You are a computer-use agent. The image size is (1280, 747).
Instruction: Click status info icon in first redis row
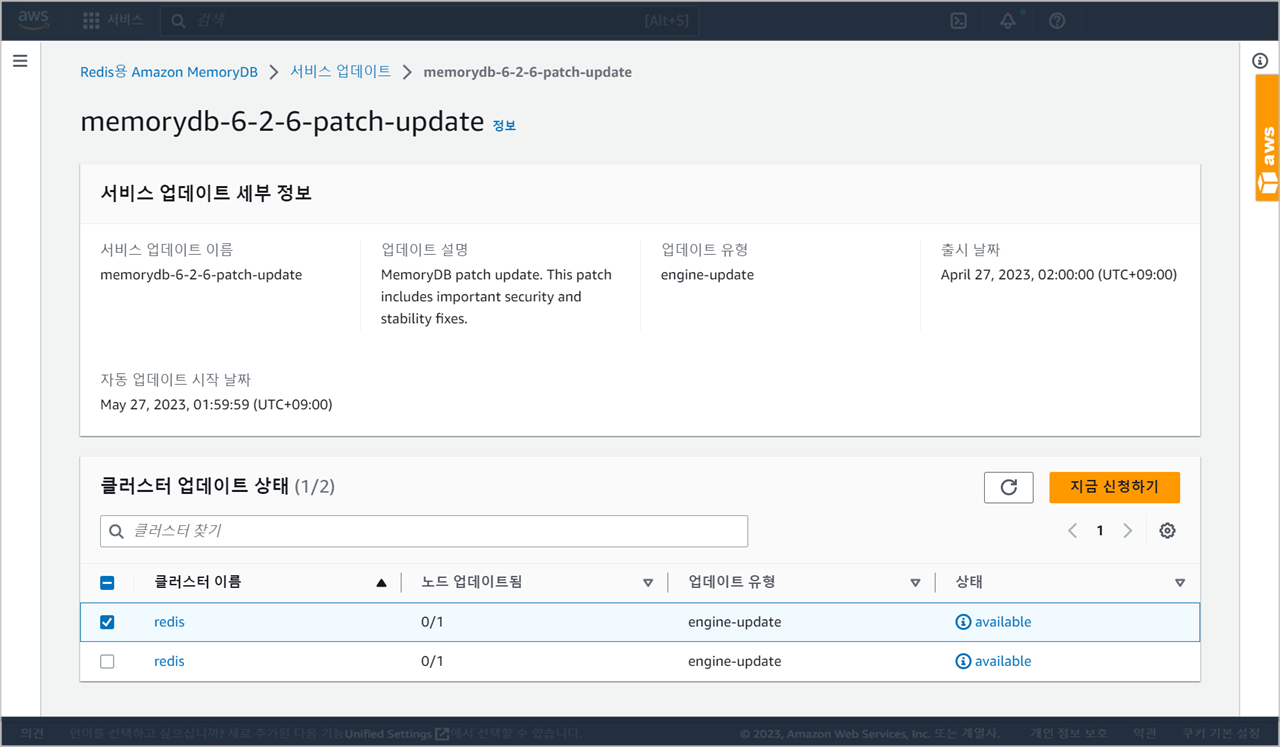[x=963, y=622]
